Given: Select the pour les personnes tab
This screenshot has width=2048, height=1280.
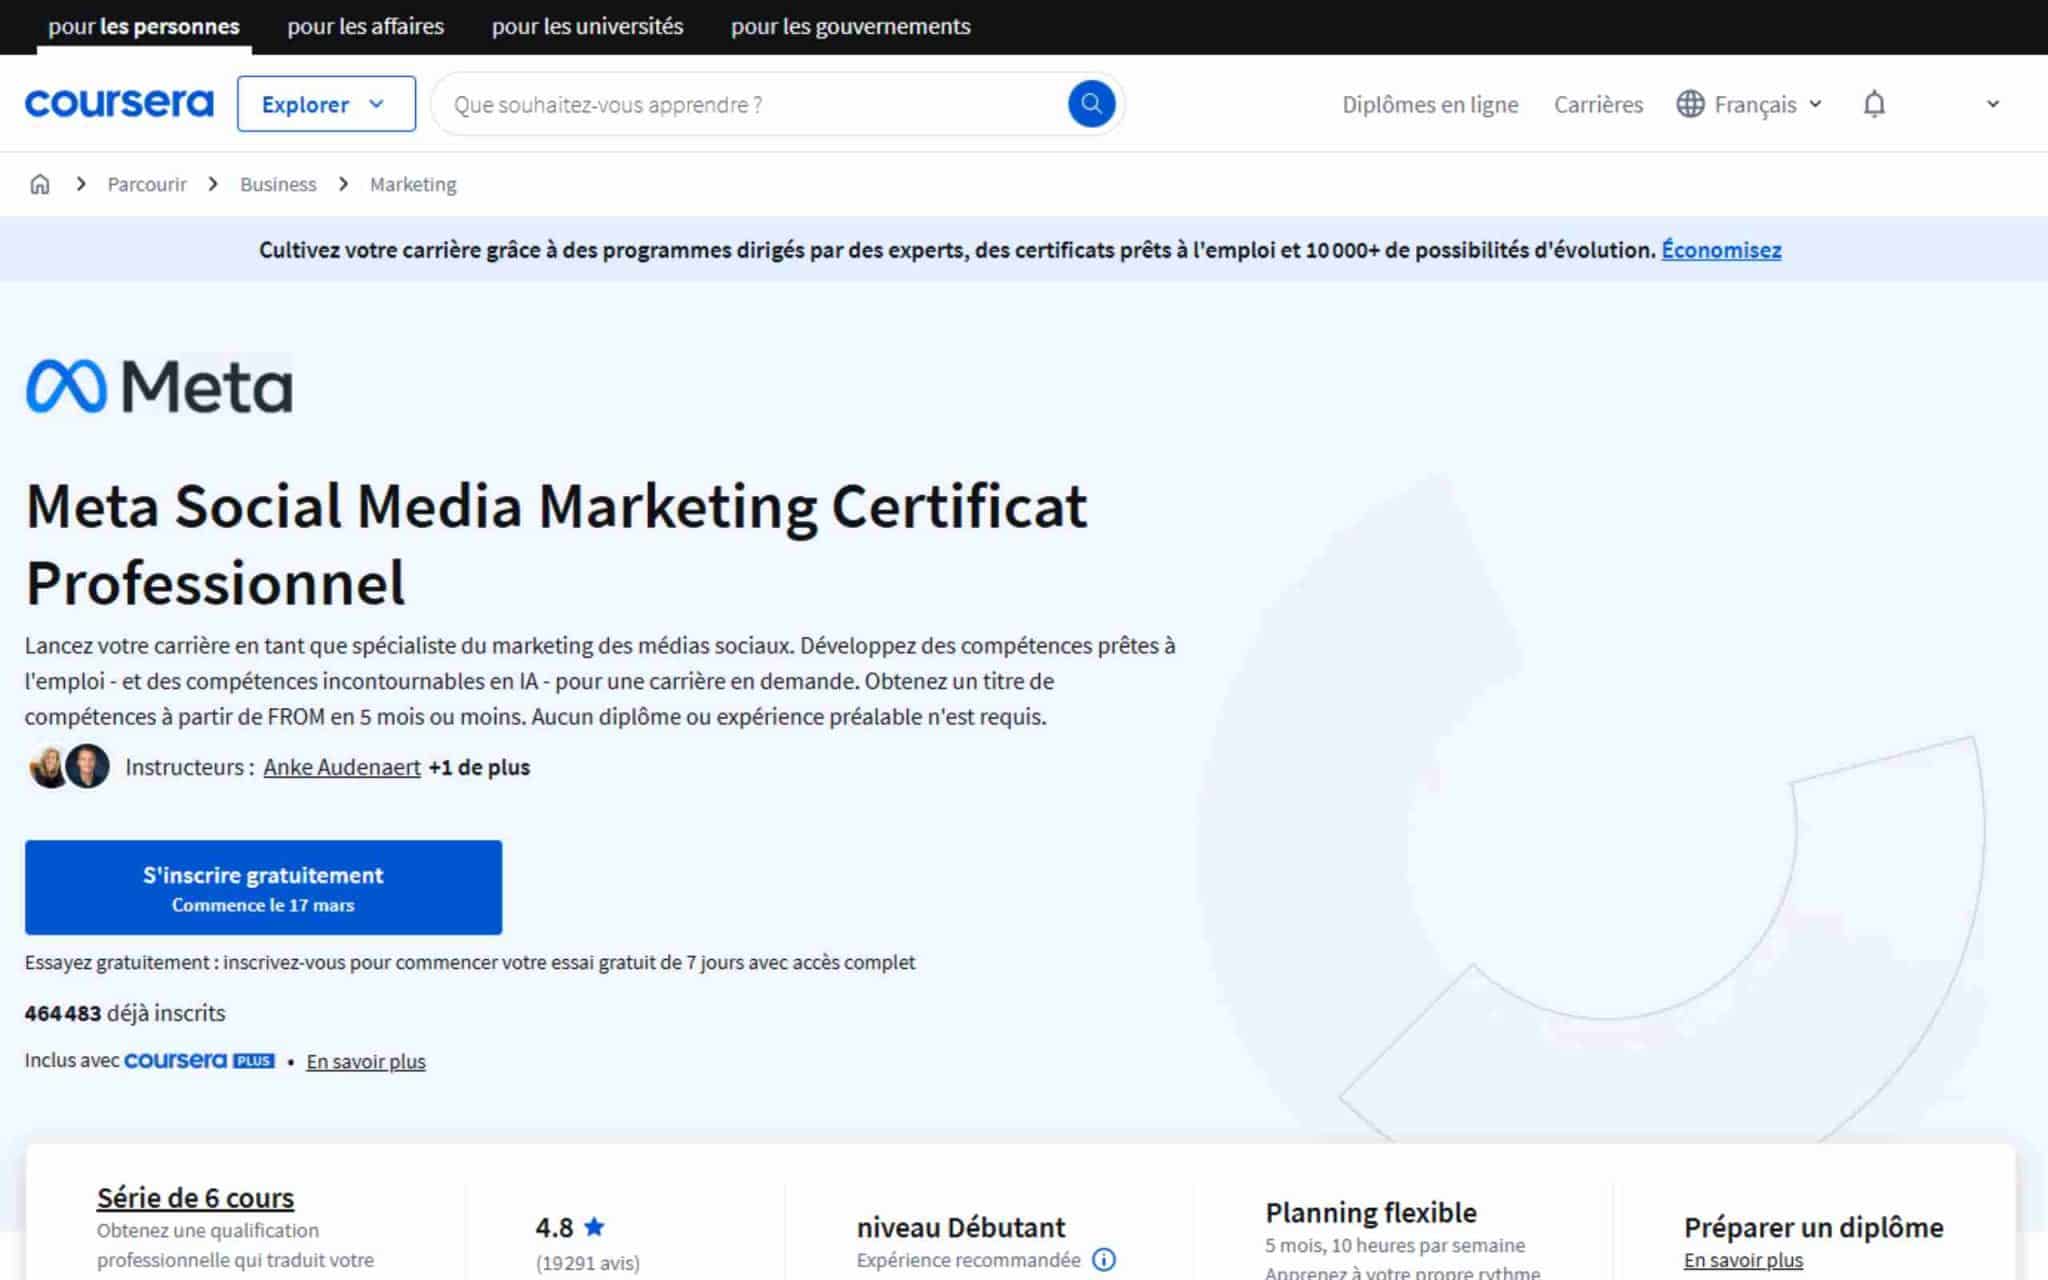Looking at the screenshot, I should [x=144, y=26].
